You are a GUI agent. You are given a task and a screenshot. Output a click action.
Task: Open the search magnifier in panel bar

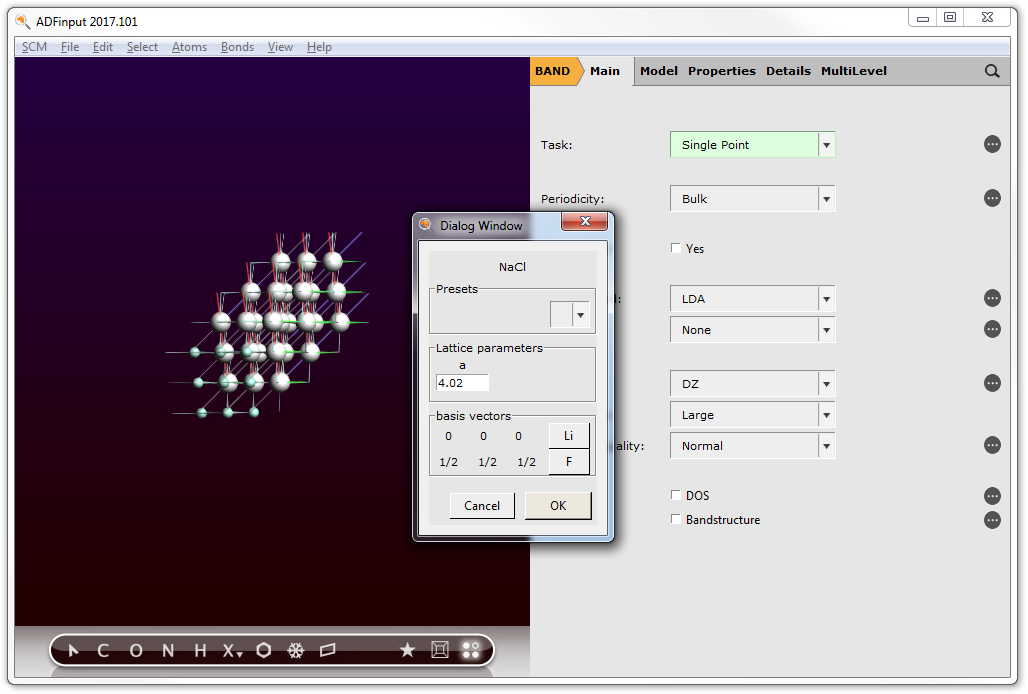click(x=992, y=71)
